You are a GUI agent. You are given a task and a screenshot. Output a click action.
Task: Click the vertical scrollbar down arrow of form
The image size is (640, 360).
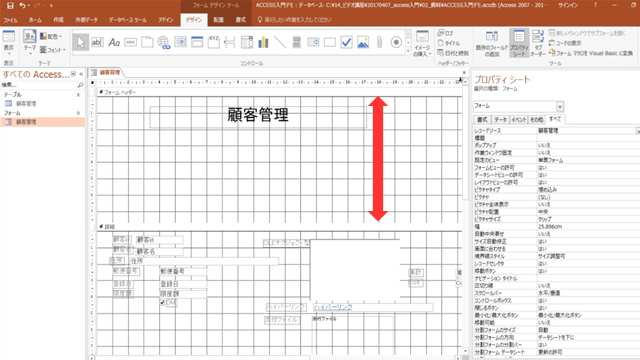[465, 351]
